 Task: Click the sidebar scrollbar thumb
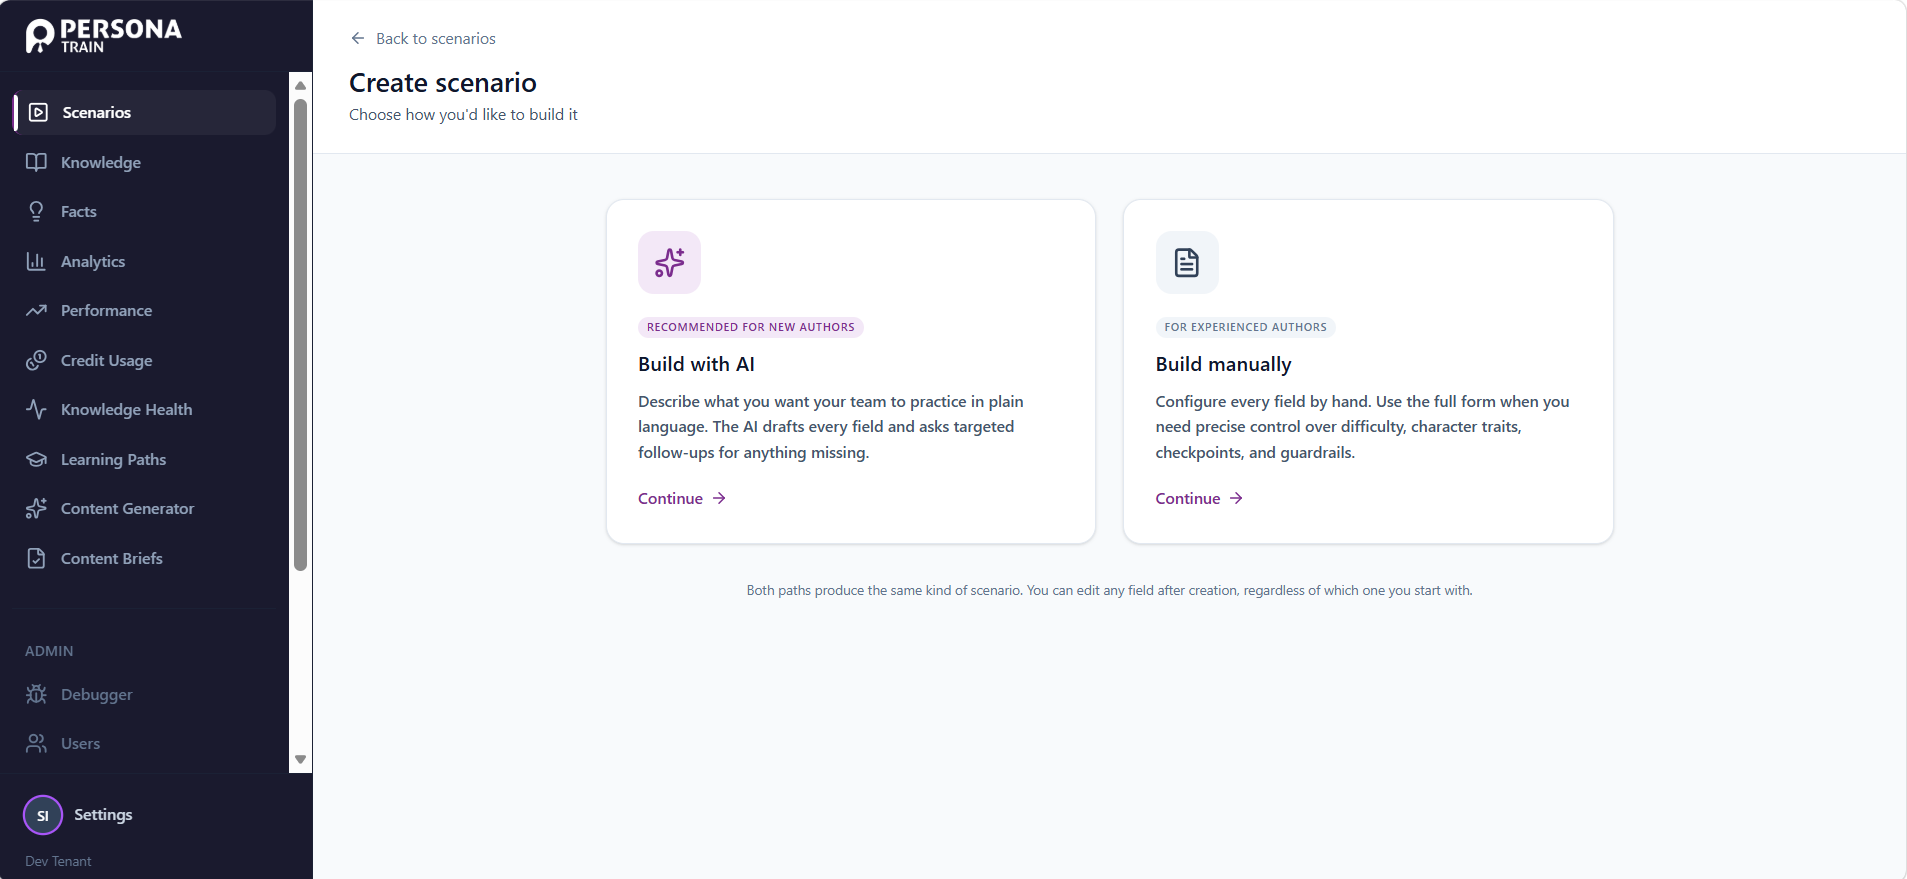(300, 335)
